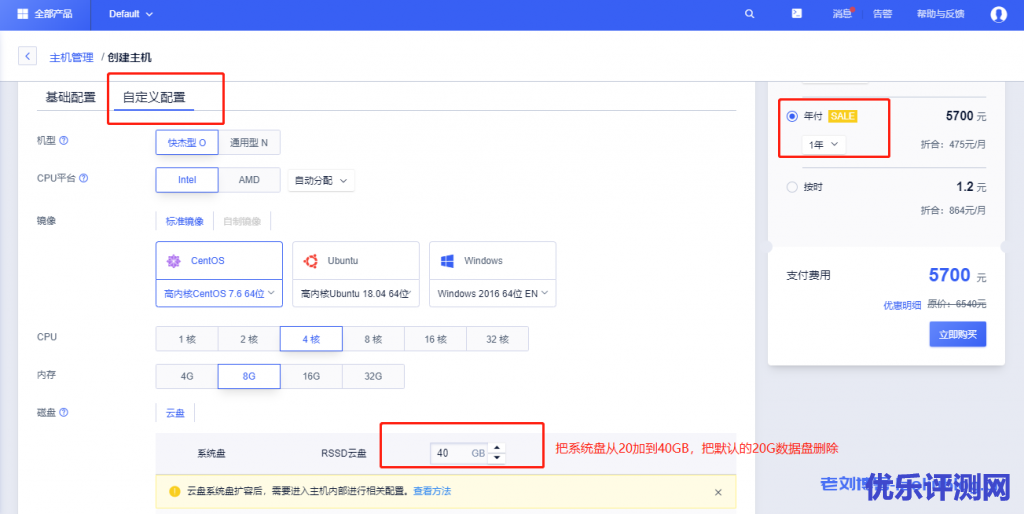Select the 云盘 disk tab
The image size is (1024, 514).
(x=175, y=413)
